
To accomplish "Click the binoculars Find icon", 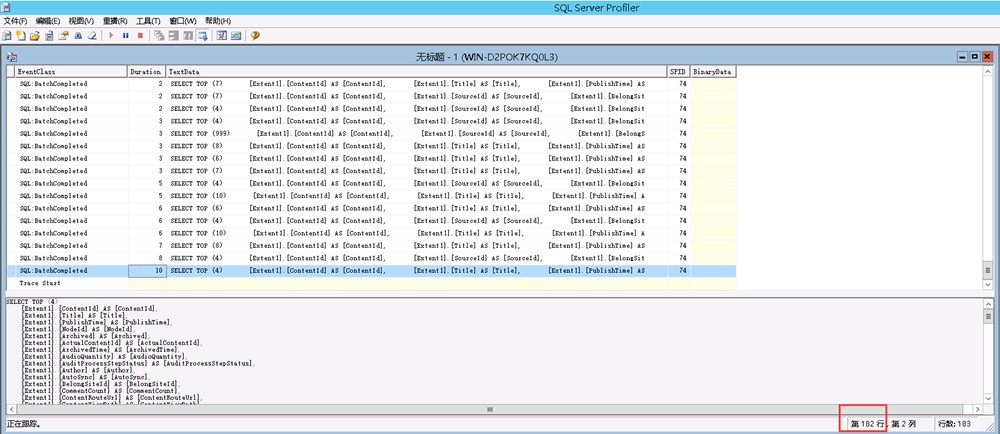I will (76, 35).
